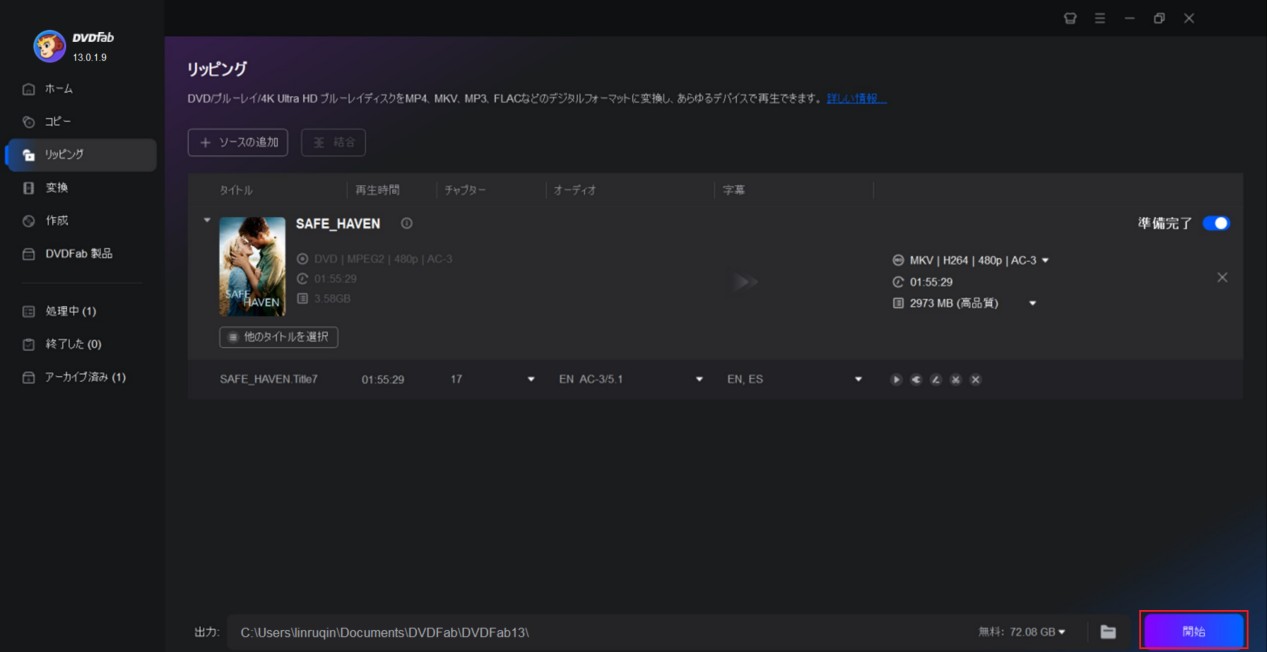Open the 詳しい情報 link
The height and width of the screenshot is (652, 1267).
coord(856,99)
